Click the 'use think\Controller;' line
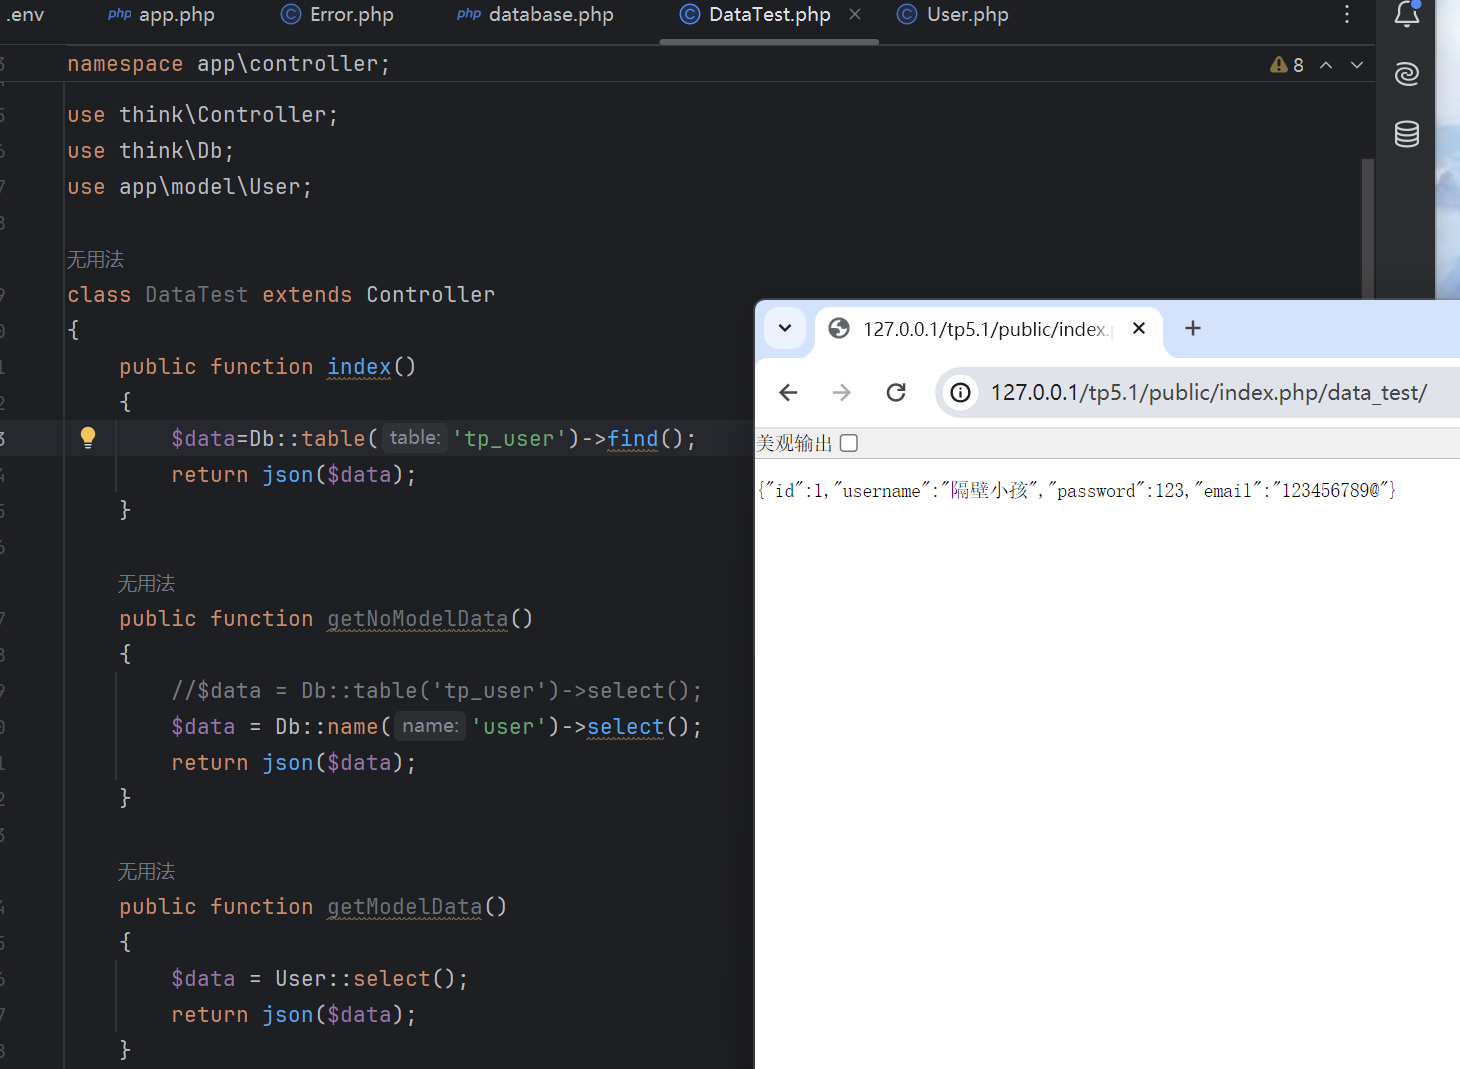The image size is (1460, 1069). point(203,115)
